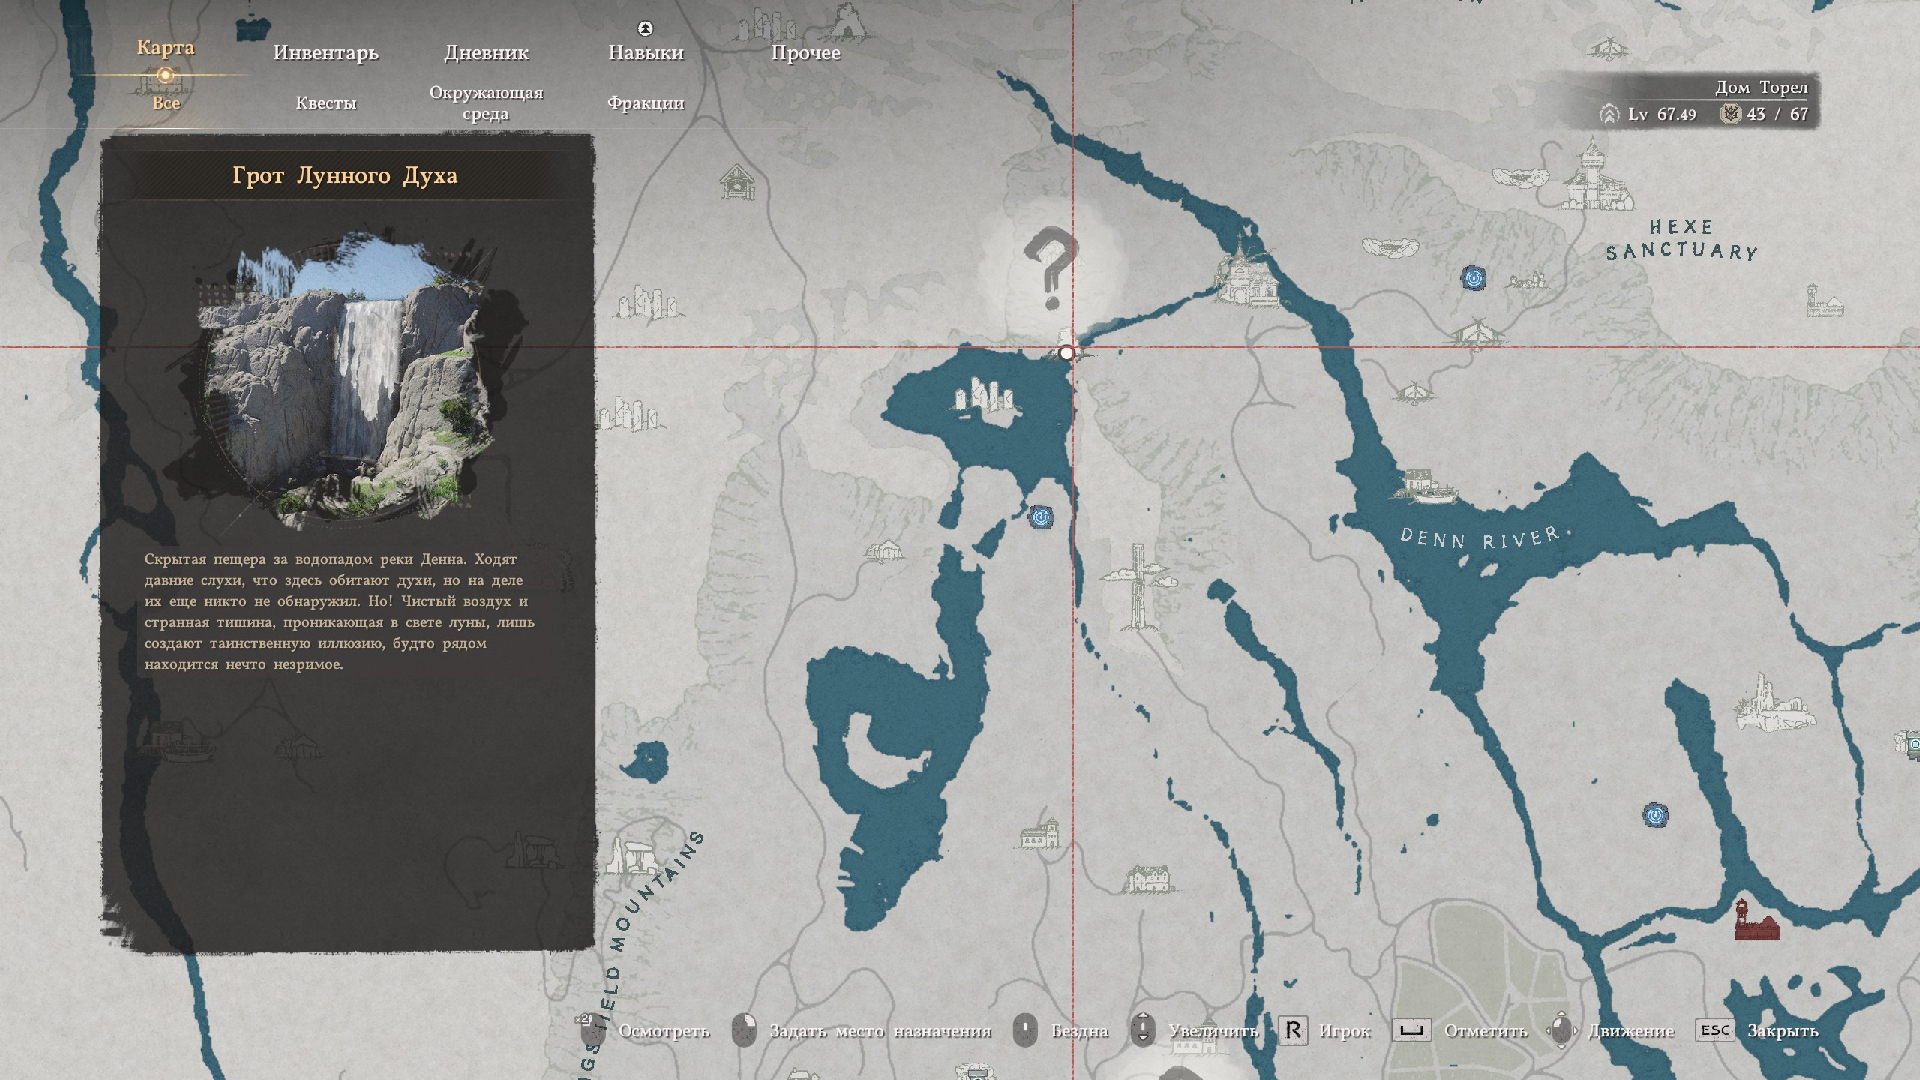This screenshot has height=1080, width=1920.
Task: Click the Движение control hint
Action: [x=1611, y=1030]
